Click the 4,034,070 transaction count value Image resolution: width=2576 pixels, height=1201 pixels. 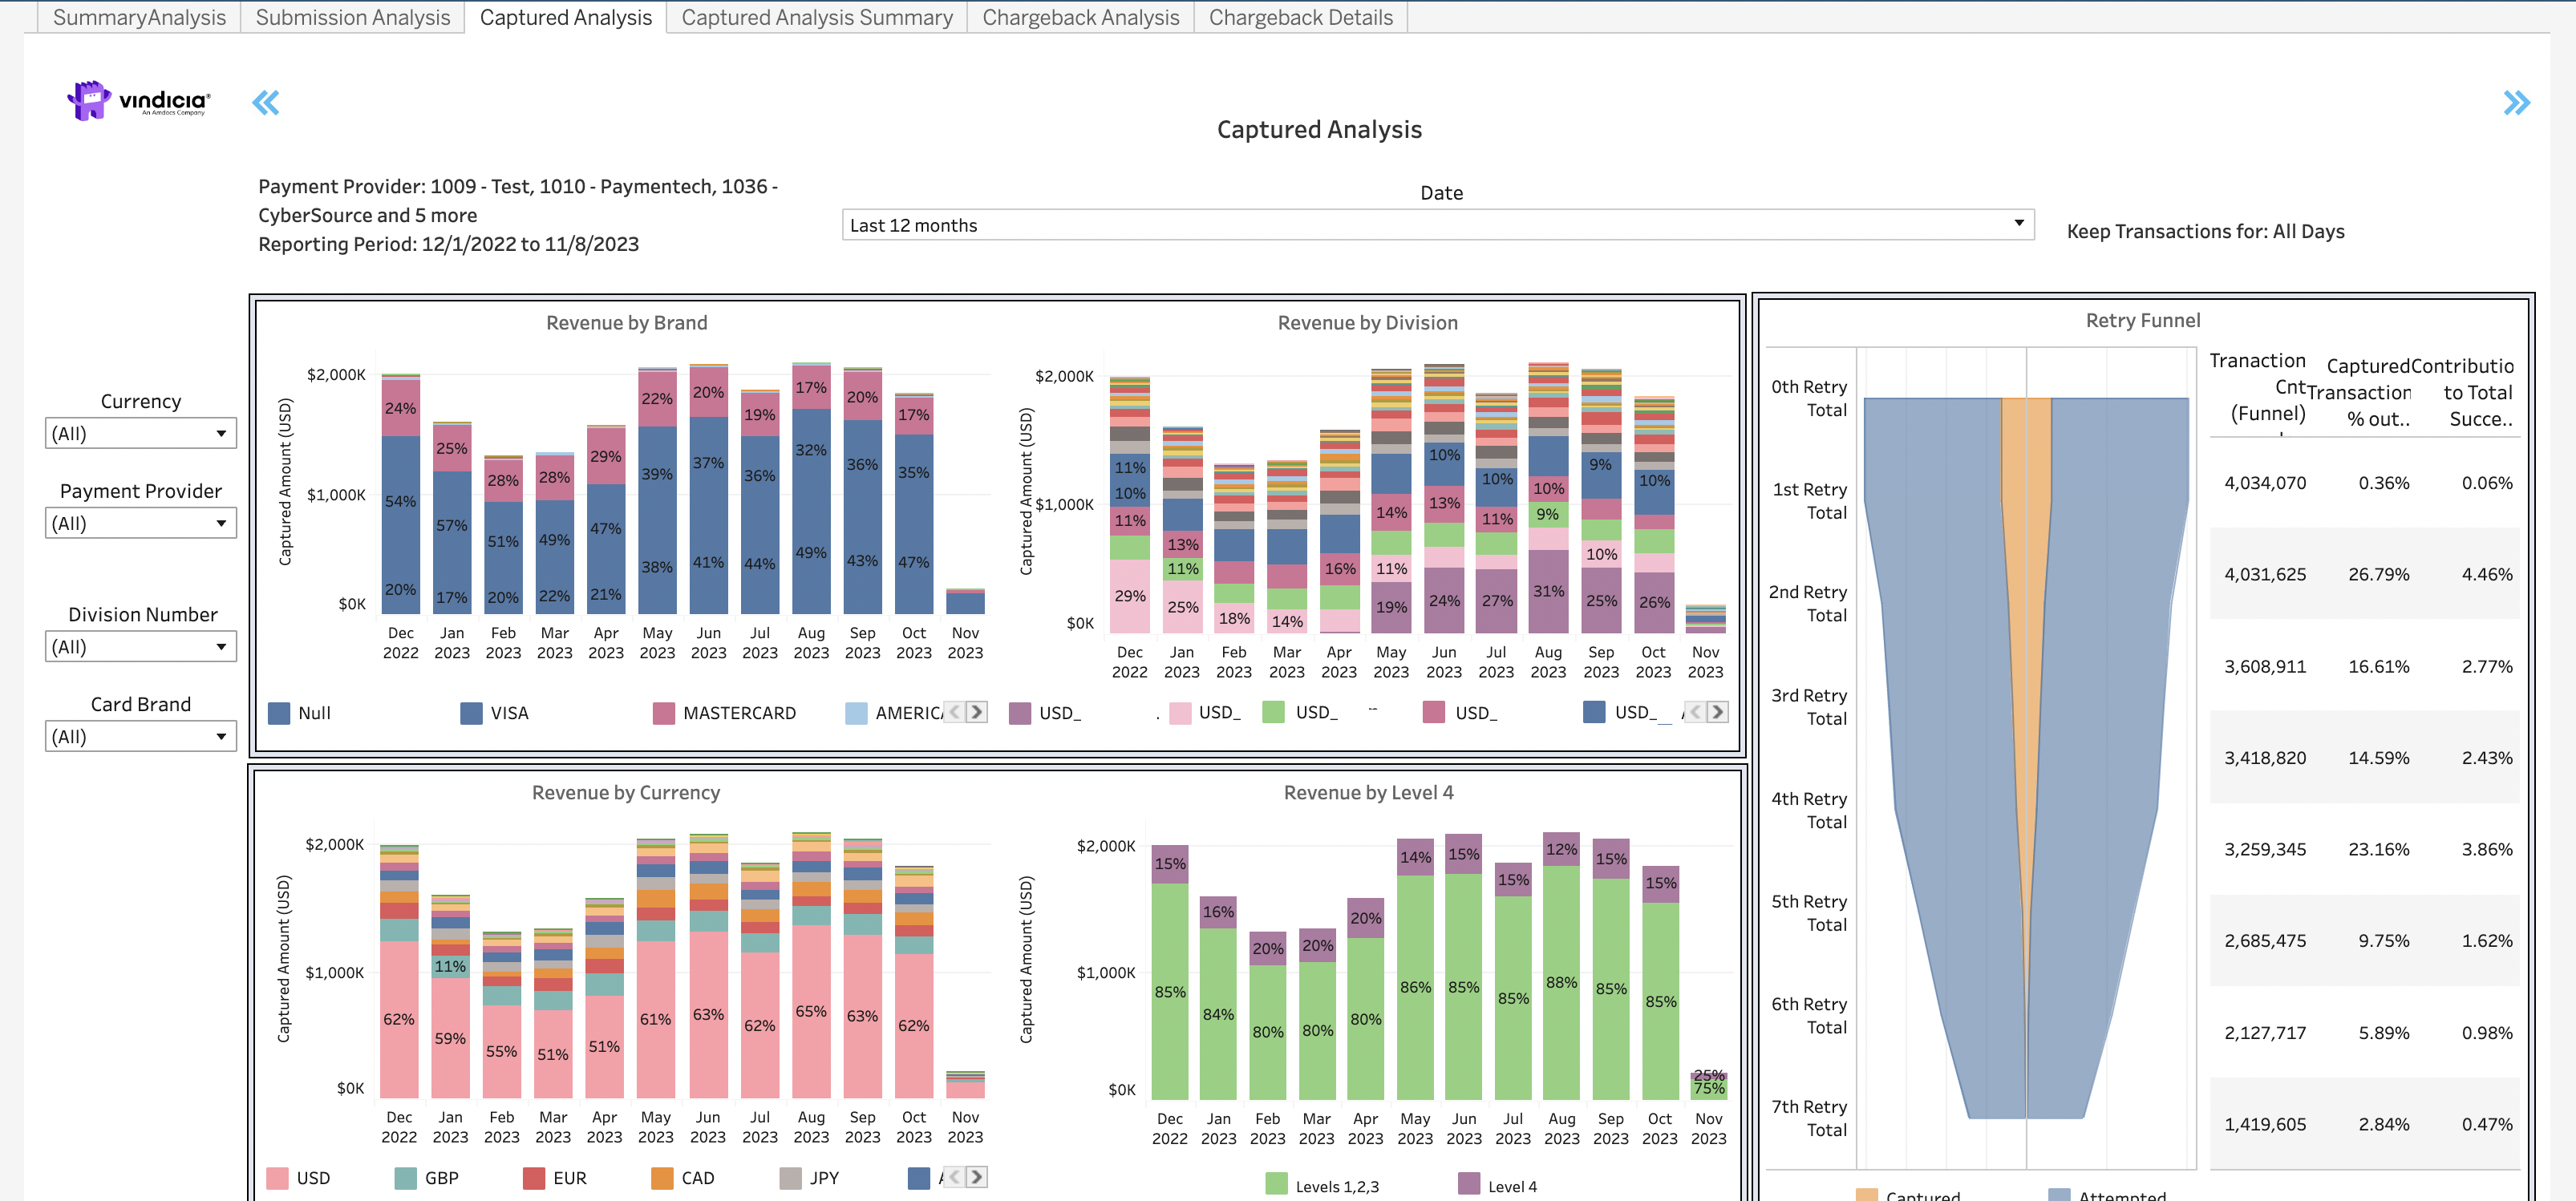pos(2264,483)
